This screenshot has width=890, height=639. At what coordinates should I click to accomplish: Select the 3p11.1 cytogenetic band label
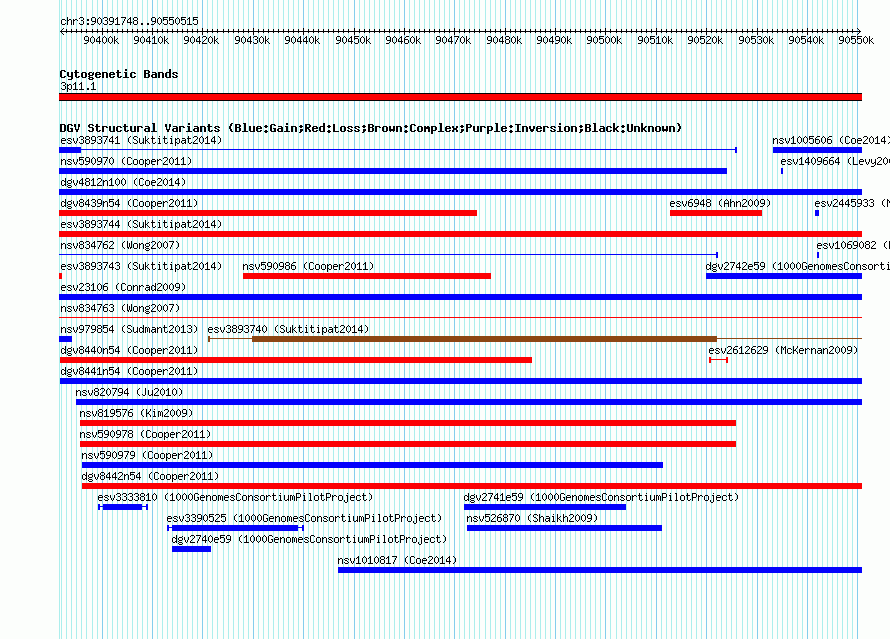(x=78, y=86)
